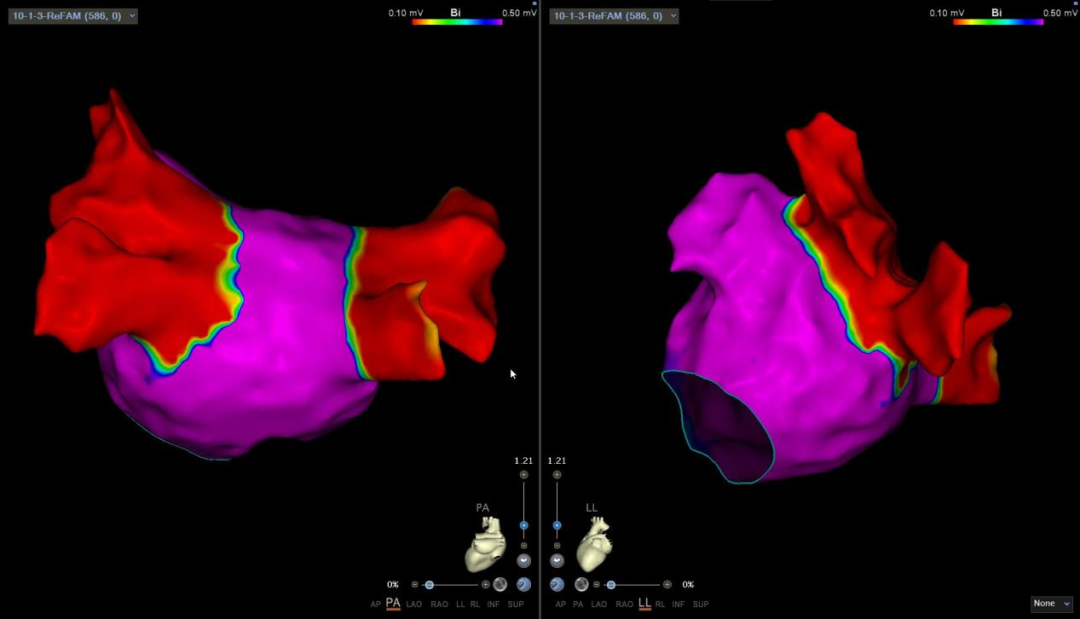Click zoom-in plus above left vertical slider
1080x619 pixels.
(523, 475)
